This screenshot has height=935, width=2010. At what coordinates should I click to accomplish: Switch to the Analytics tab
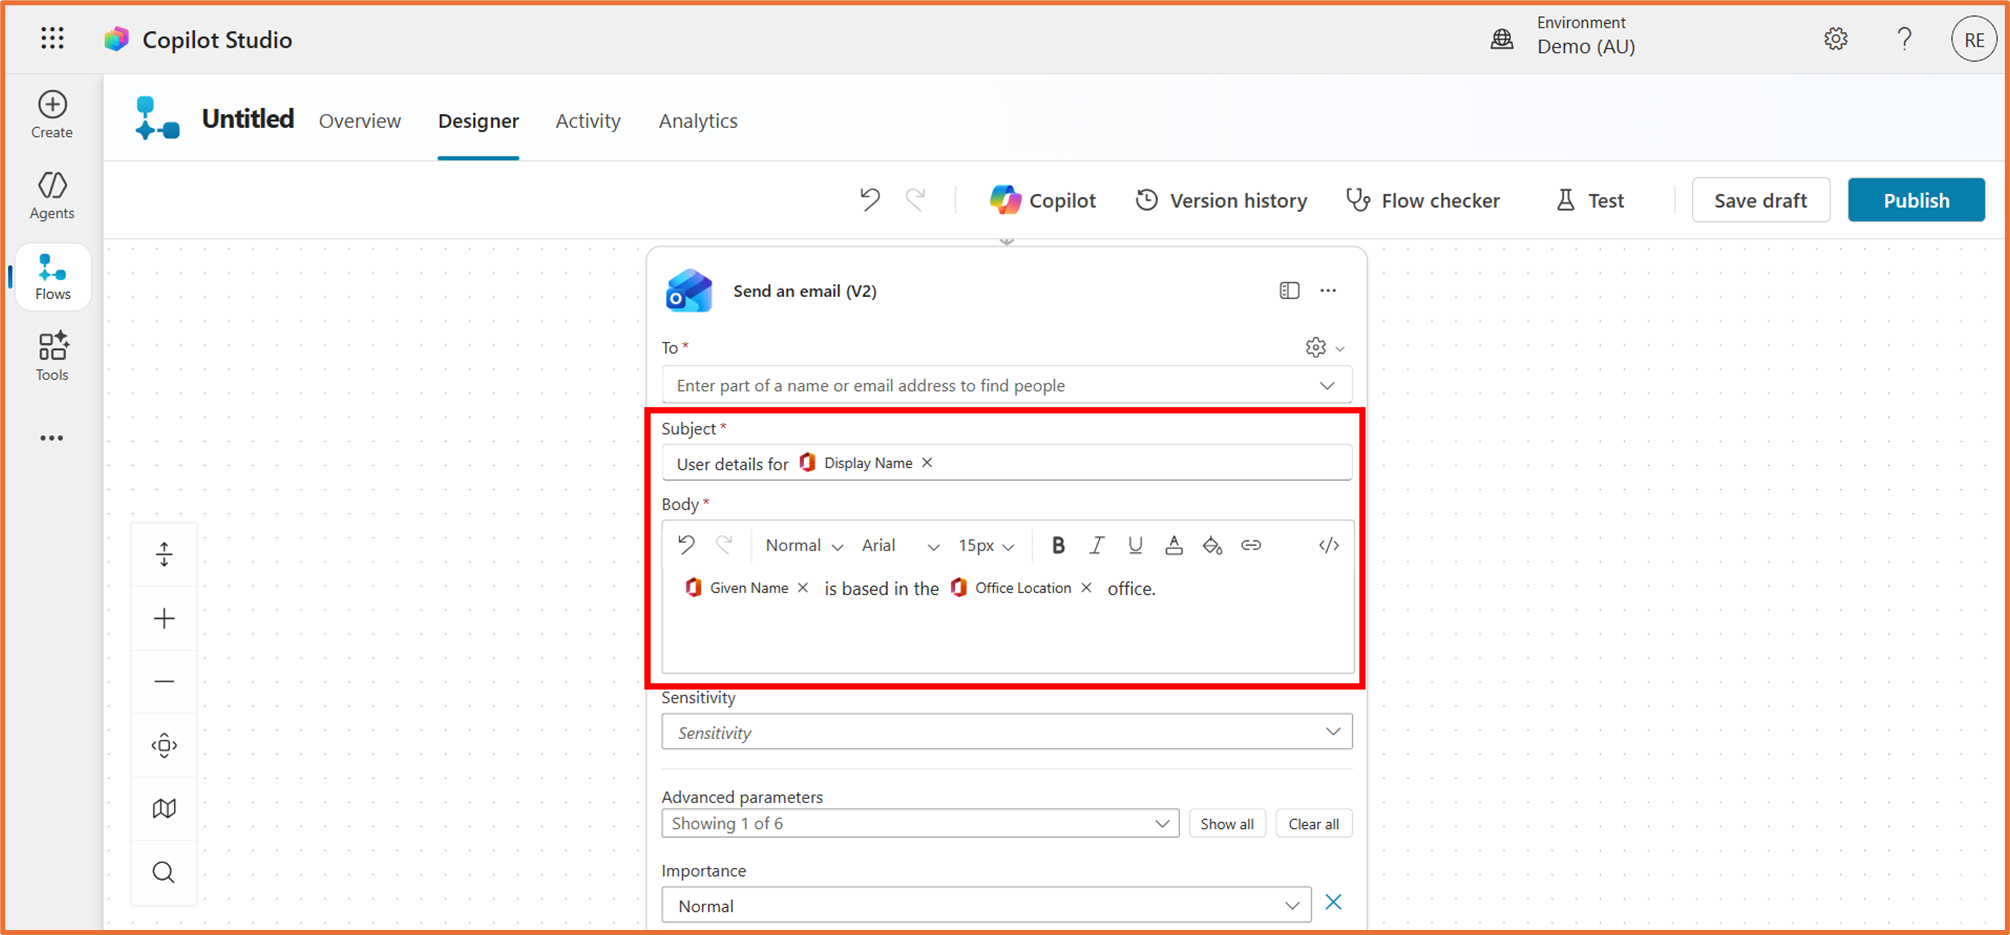coord(698,121)
